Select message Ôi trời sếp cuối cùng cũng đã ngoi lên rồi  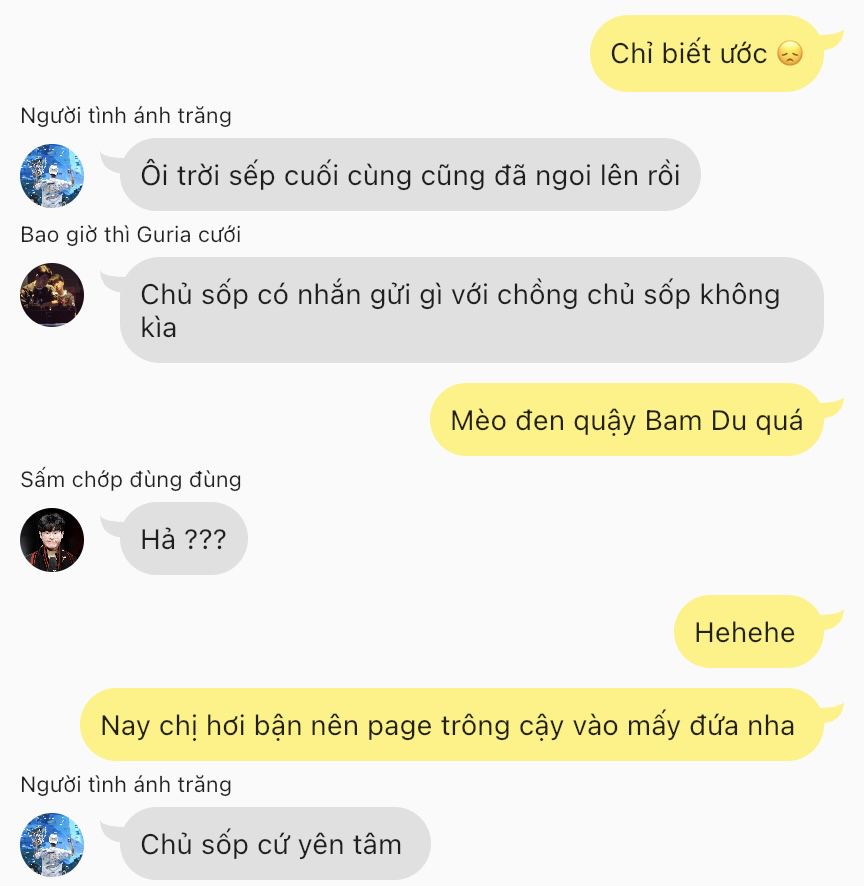coord(410,175)
